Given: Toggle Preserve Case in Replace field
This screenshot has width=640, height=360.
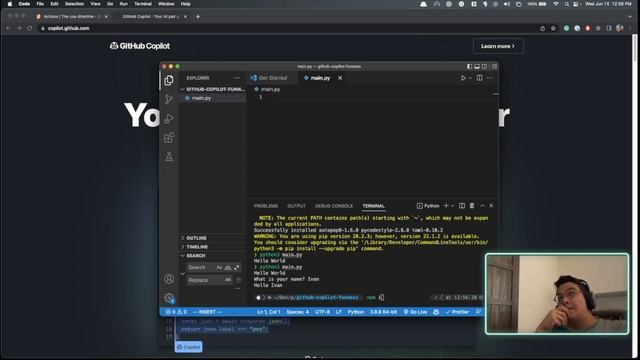Looking at the screenshot, I should point(228,280).
